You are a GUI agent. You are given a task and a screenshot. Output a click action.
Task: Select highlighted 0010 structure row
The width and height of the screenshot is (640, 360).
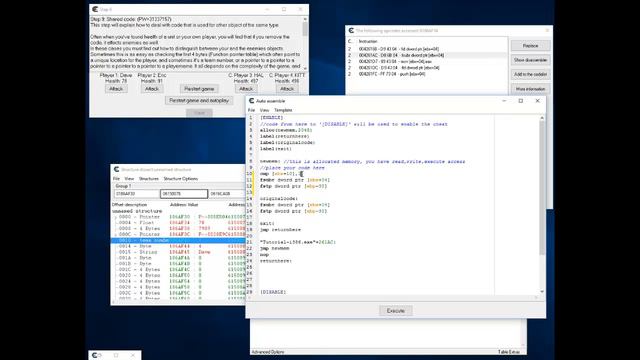(x=178, y=240)
